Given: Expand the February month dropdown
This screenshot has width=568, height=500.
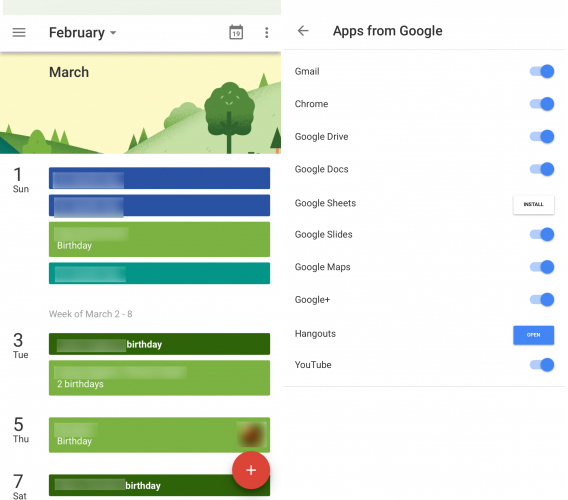Looking at the screenshot, I should [x=83, y=33].
